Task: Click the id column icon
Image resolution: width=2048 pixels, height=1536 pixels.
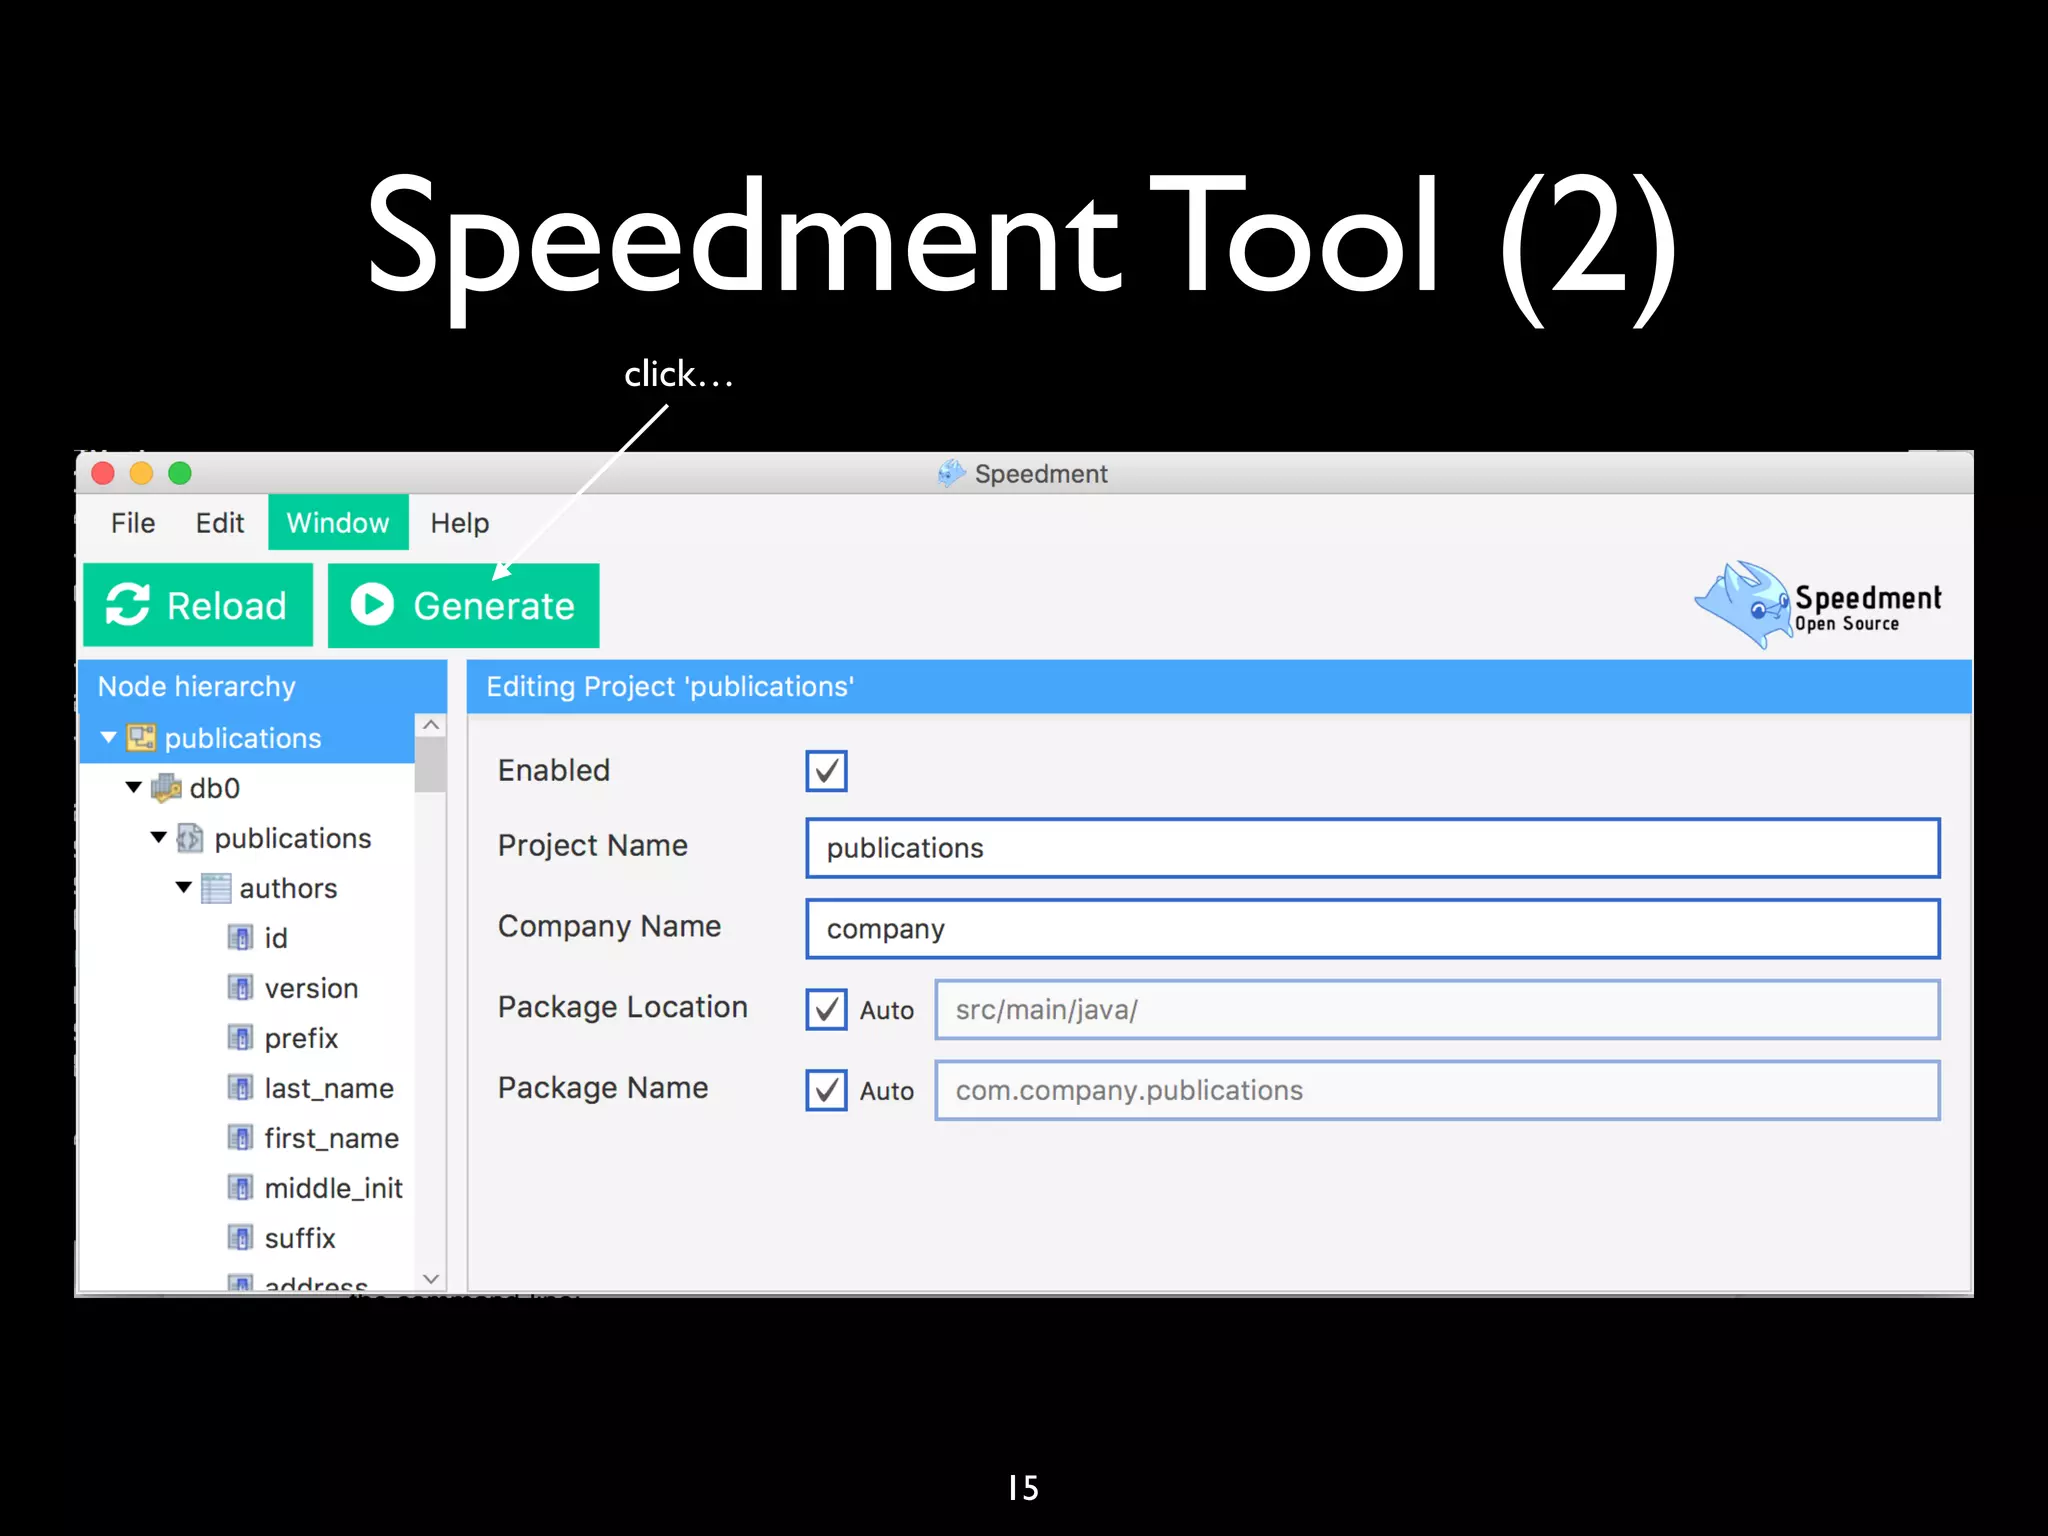Action: click(240, 938)
